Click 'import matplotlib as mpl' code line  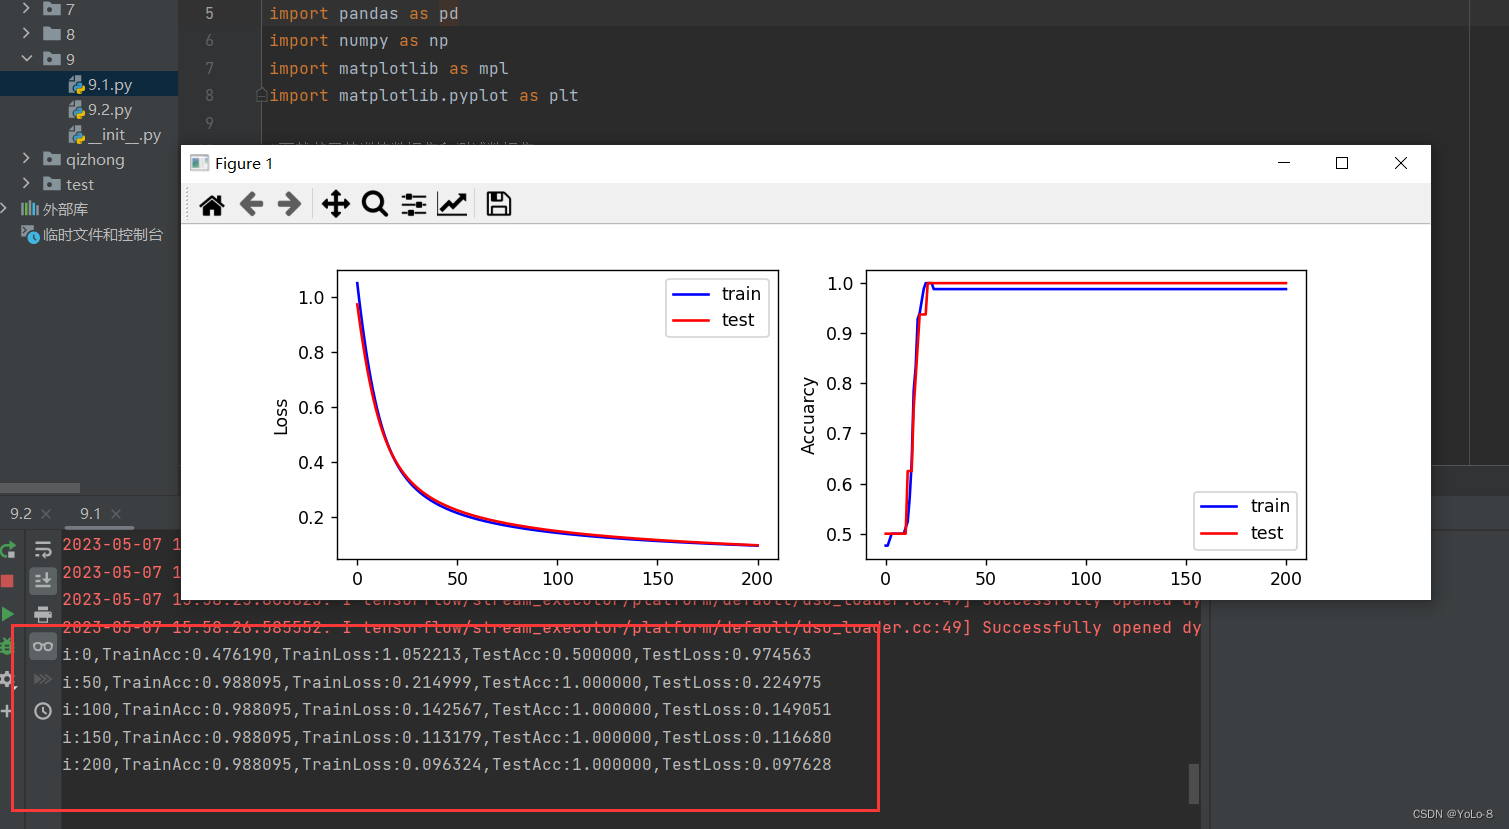point(389,68)
